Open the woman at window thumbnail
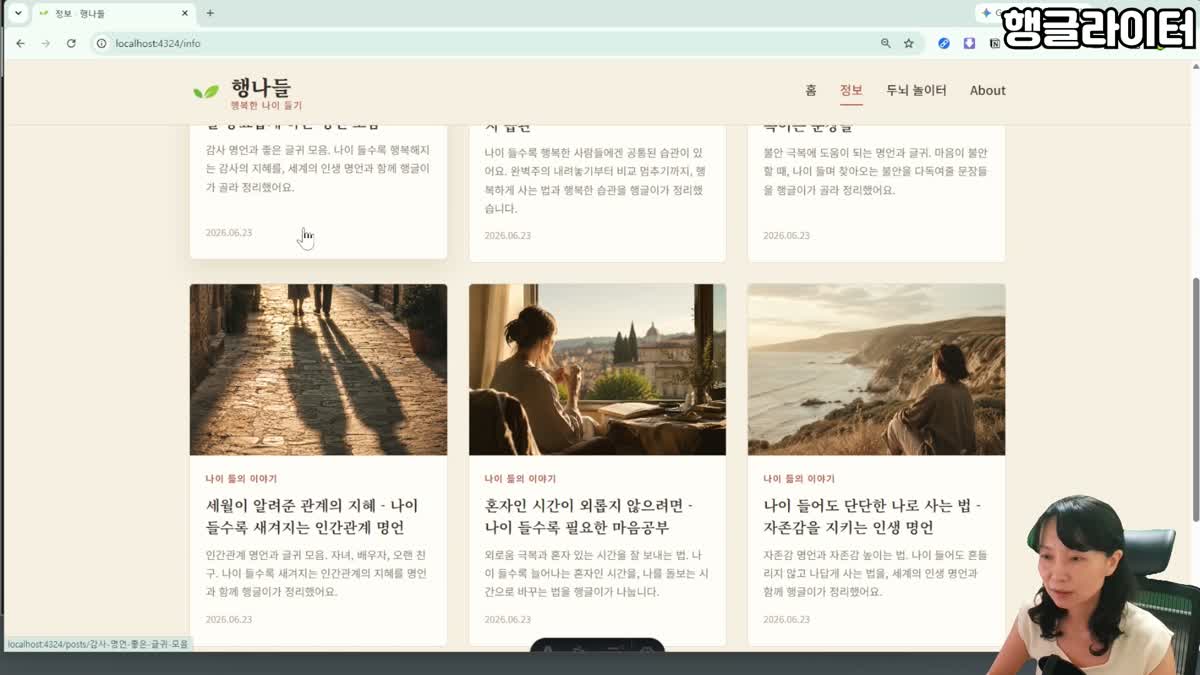 (x=598, y=370)
